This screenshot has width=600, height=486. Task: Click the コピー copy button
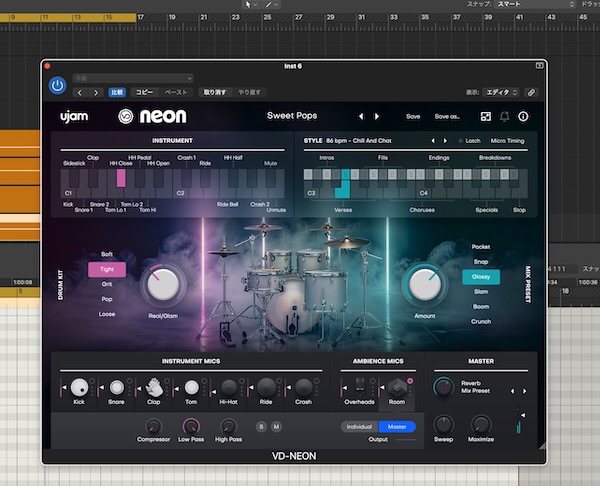(144, 92)
